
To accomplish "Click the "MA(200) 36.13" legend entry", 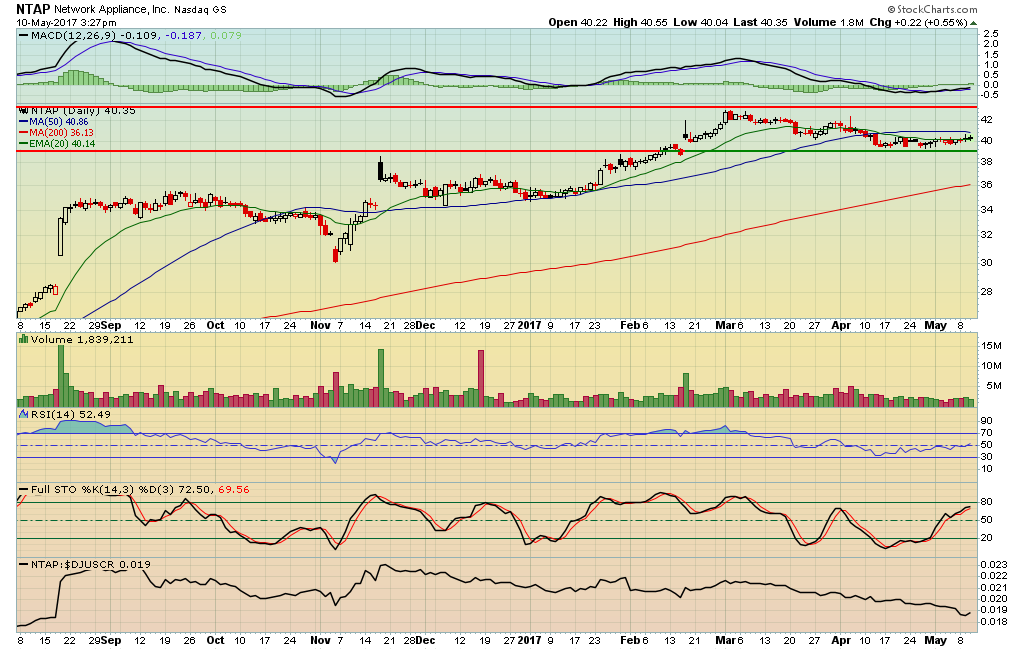I will click(61, 133).
